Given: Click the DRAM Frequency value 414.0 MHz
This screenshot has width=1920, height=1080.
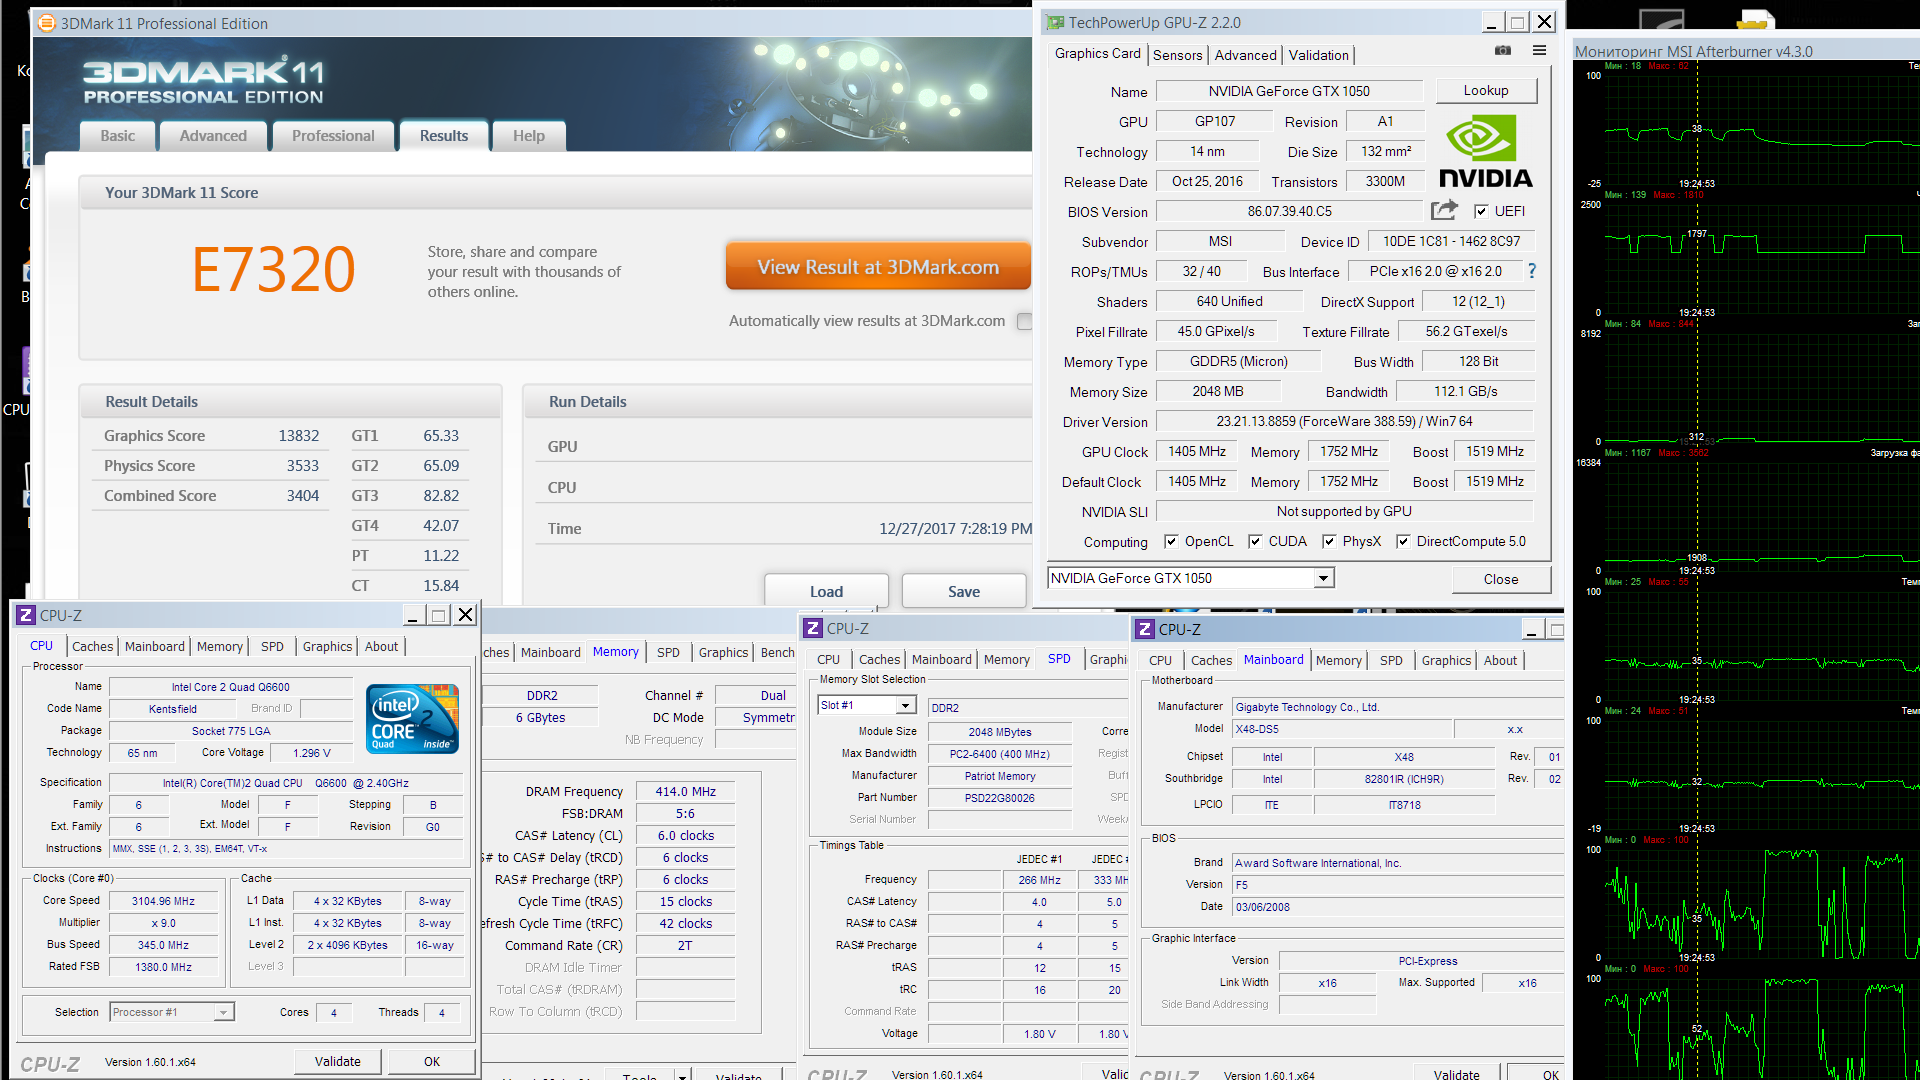Looking at the screenshot, I should (x=685, y=792).
